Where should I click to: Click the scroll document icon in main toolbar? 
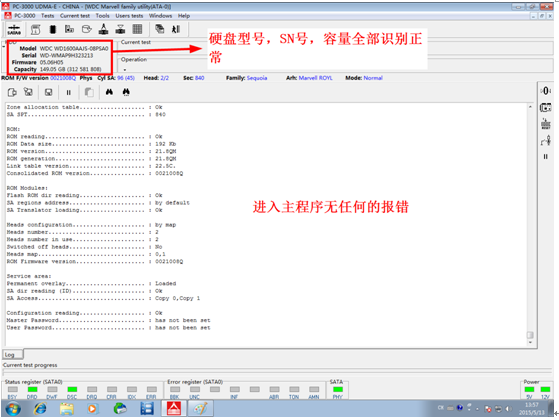pyautogui.click(x=35, y=29)
